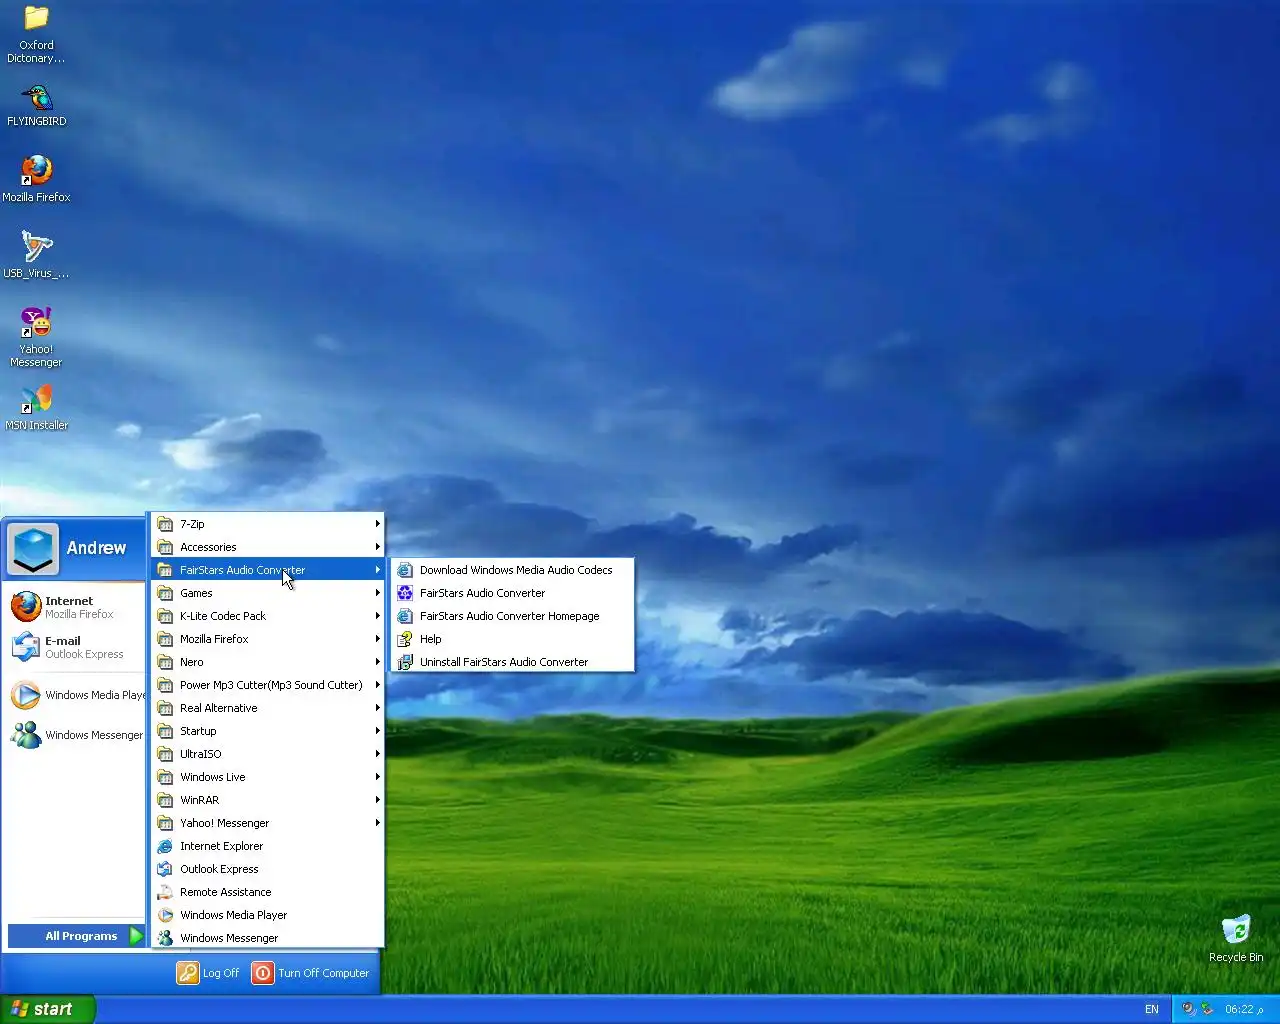Click the Andrew username text
Image resolution: width=1280 pixels, height=1024 pixels.
(x=96, y=548)
